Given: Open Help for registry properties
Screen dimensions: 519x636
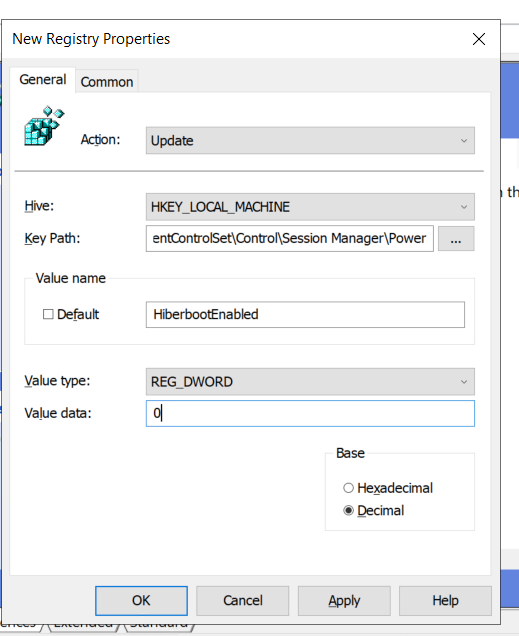Looking at the screenshot, I should pos(445,601).
